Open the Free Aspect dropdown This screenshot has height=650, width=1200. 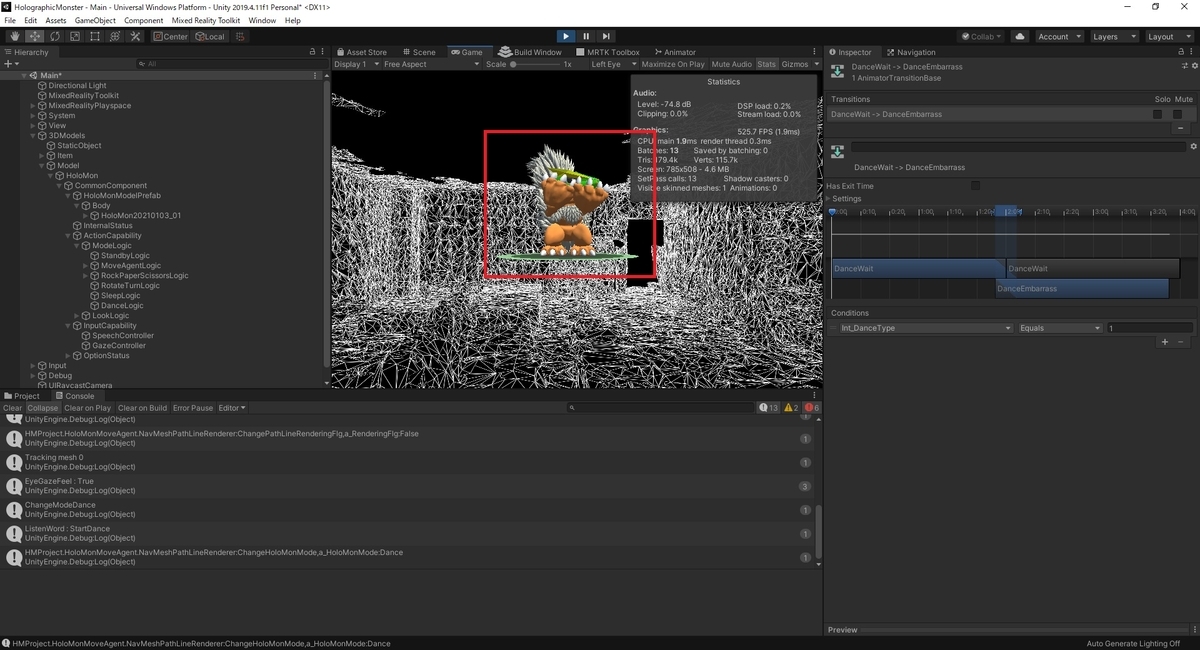tap(431, 64)
